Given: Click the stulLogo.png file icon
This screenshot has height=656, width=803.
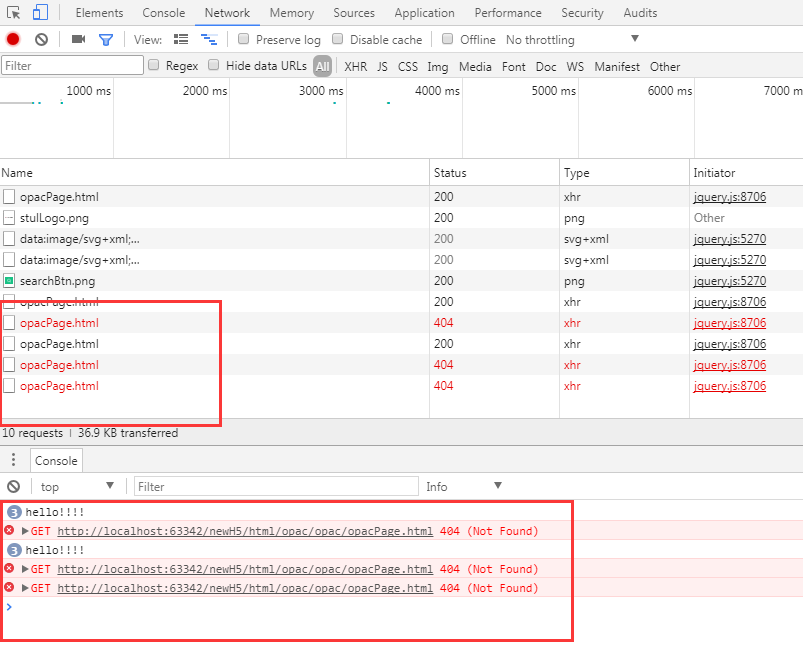Looking at the screenshot, I should click(x=9, y=218).
